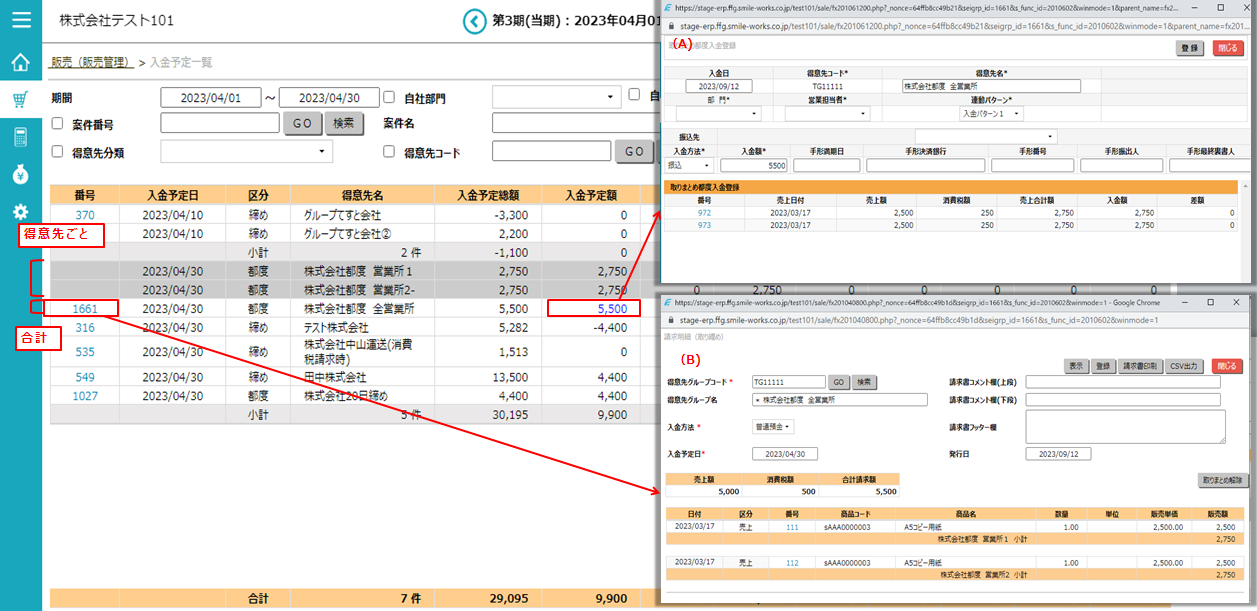Image resolution: width=1257 pixels, height=611 pixels.
Task: Go to previous period with arrow icon
Action: [473, 20]
